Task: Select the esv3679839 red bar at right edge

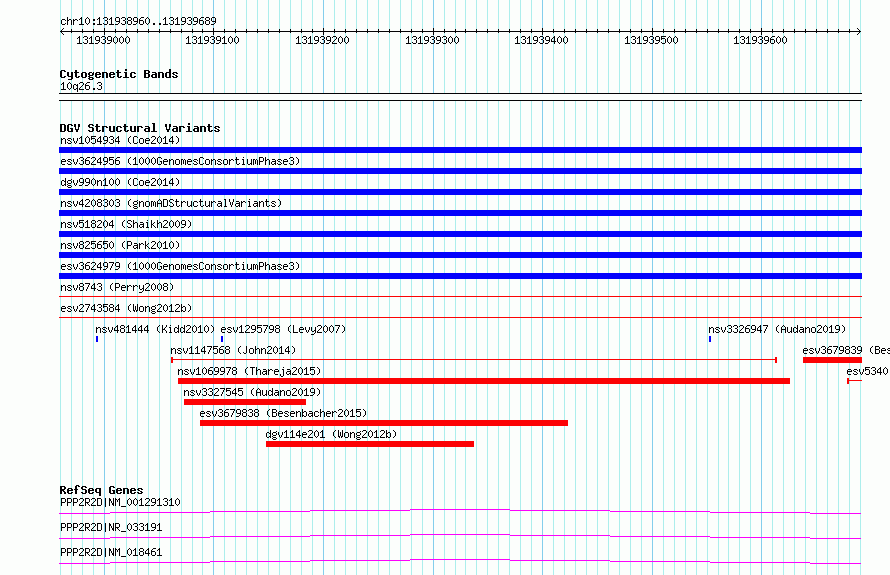Action: click(x=832, y=360)
